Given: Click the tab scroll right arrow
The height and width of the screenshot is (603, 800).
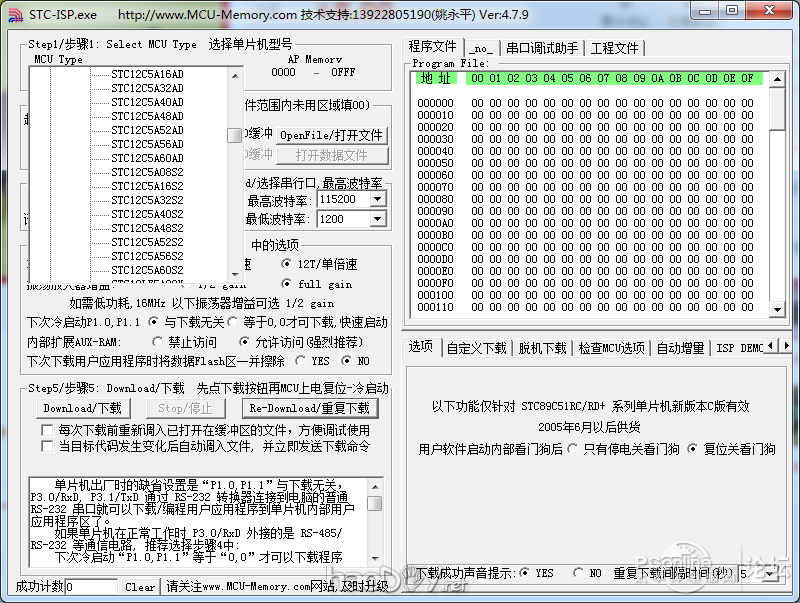Looking at the screenshot, I should pos(787,348).
